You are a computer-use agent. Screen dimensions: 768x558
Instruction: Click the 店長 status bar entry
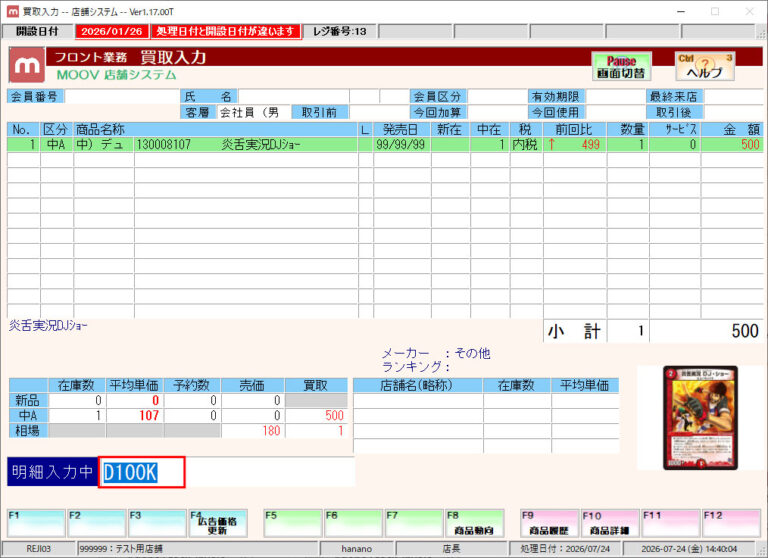451,549
